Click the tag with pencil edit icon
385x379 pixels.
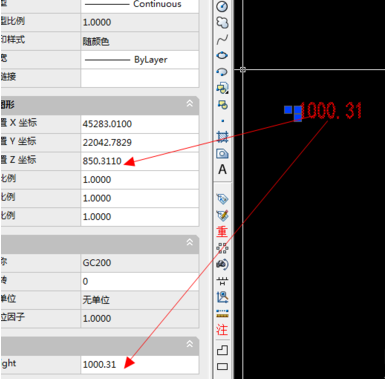pyautogui.click(x=222, y=215)
